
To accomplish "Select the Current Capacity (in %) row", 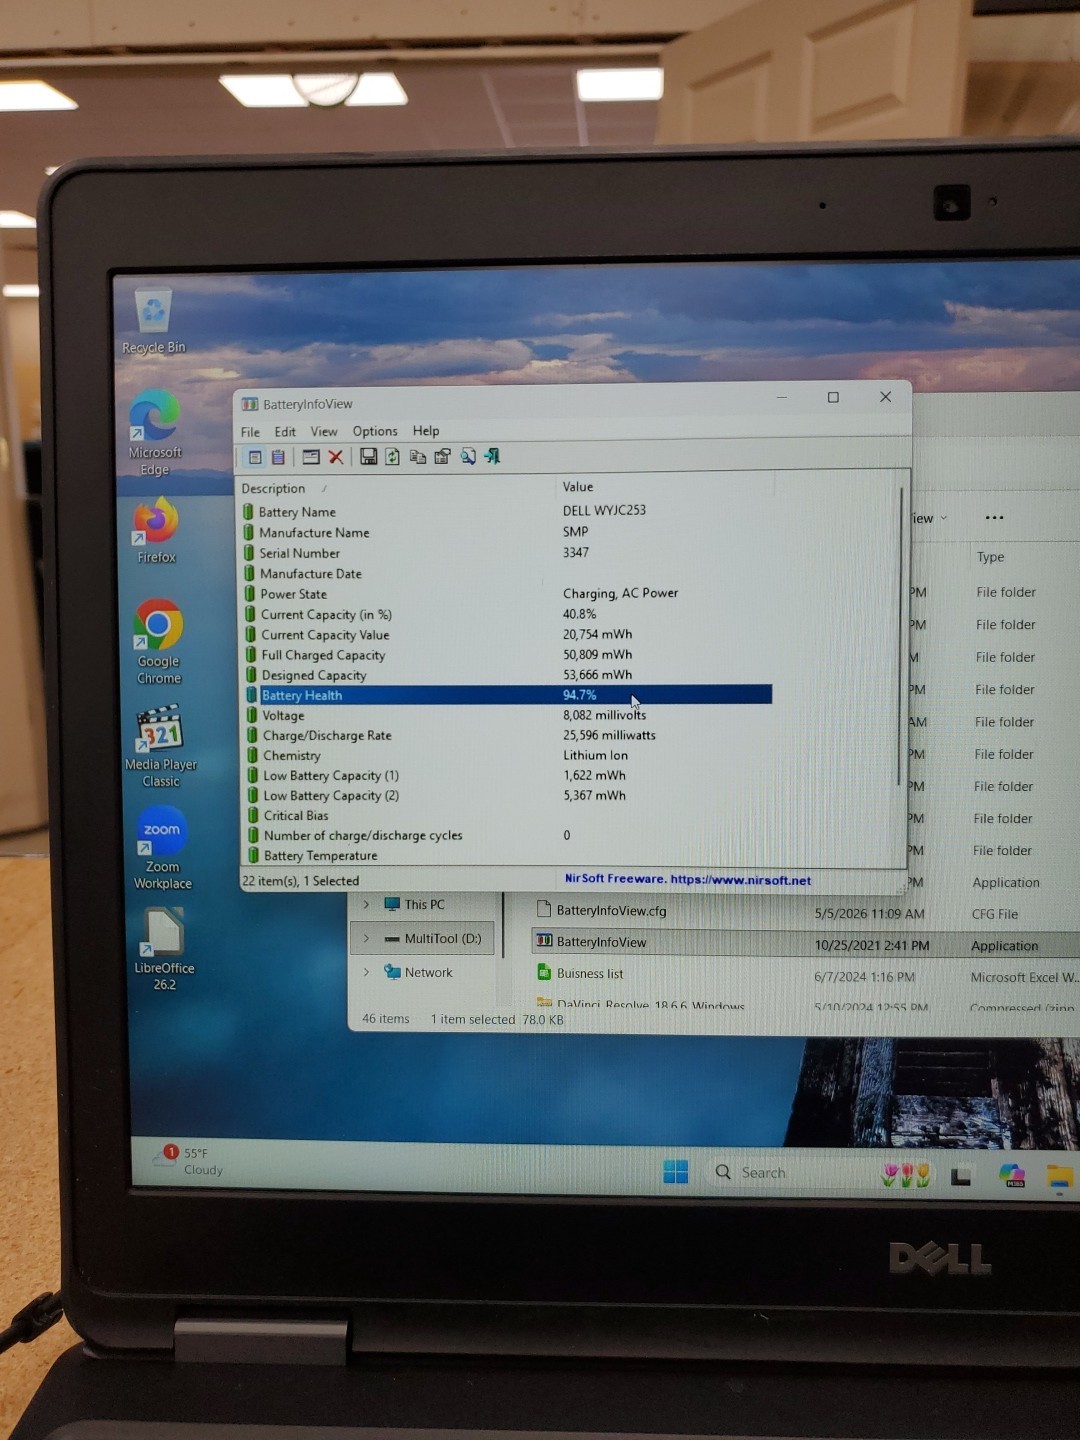I will tap(506, 614).
